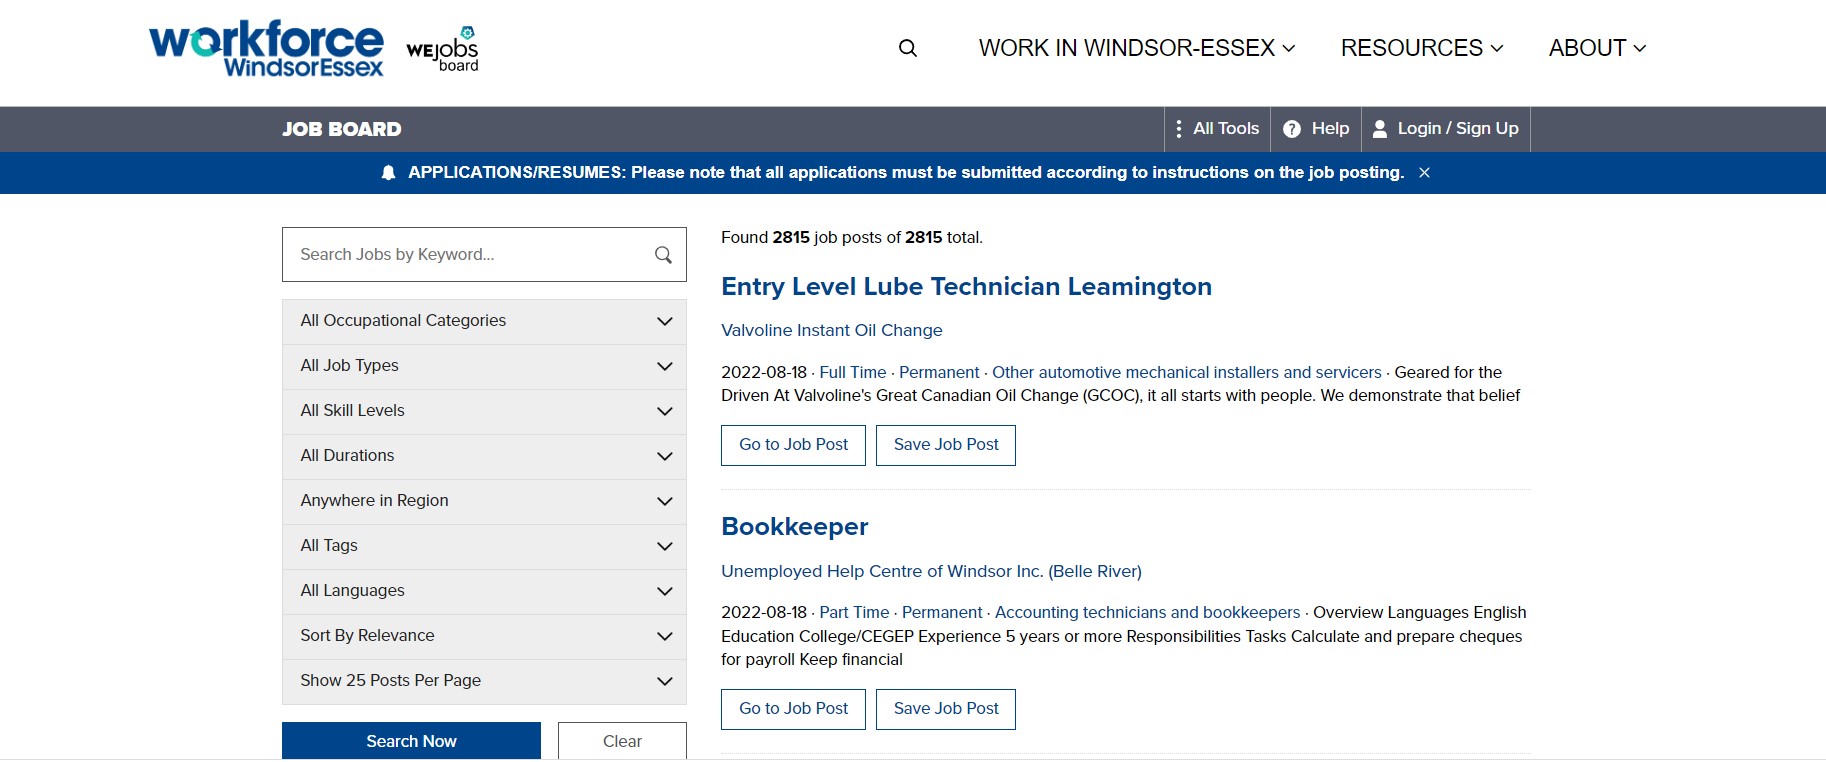
Task: Open the site search magnifier icon
Action: (908, 48)
